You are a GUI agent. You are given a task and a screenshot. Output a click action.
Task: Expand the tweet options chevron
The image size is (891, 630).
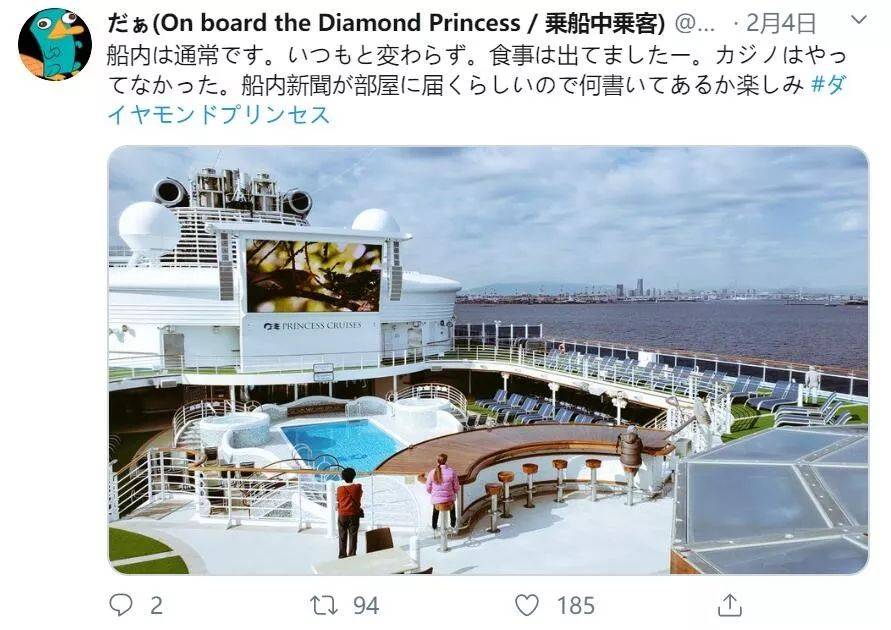(859, 20)
